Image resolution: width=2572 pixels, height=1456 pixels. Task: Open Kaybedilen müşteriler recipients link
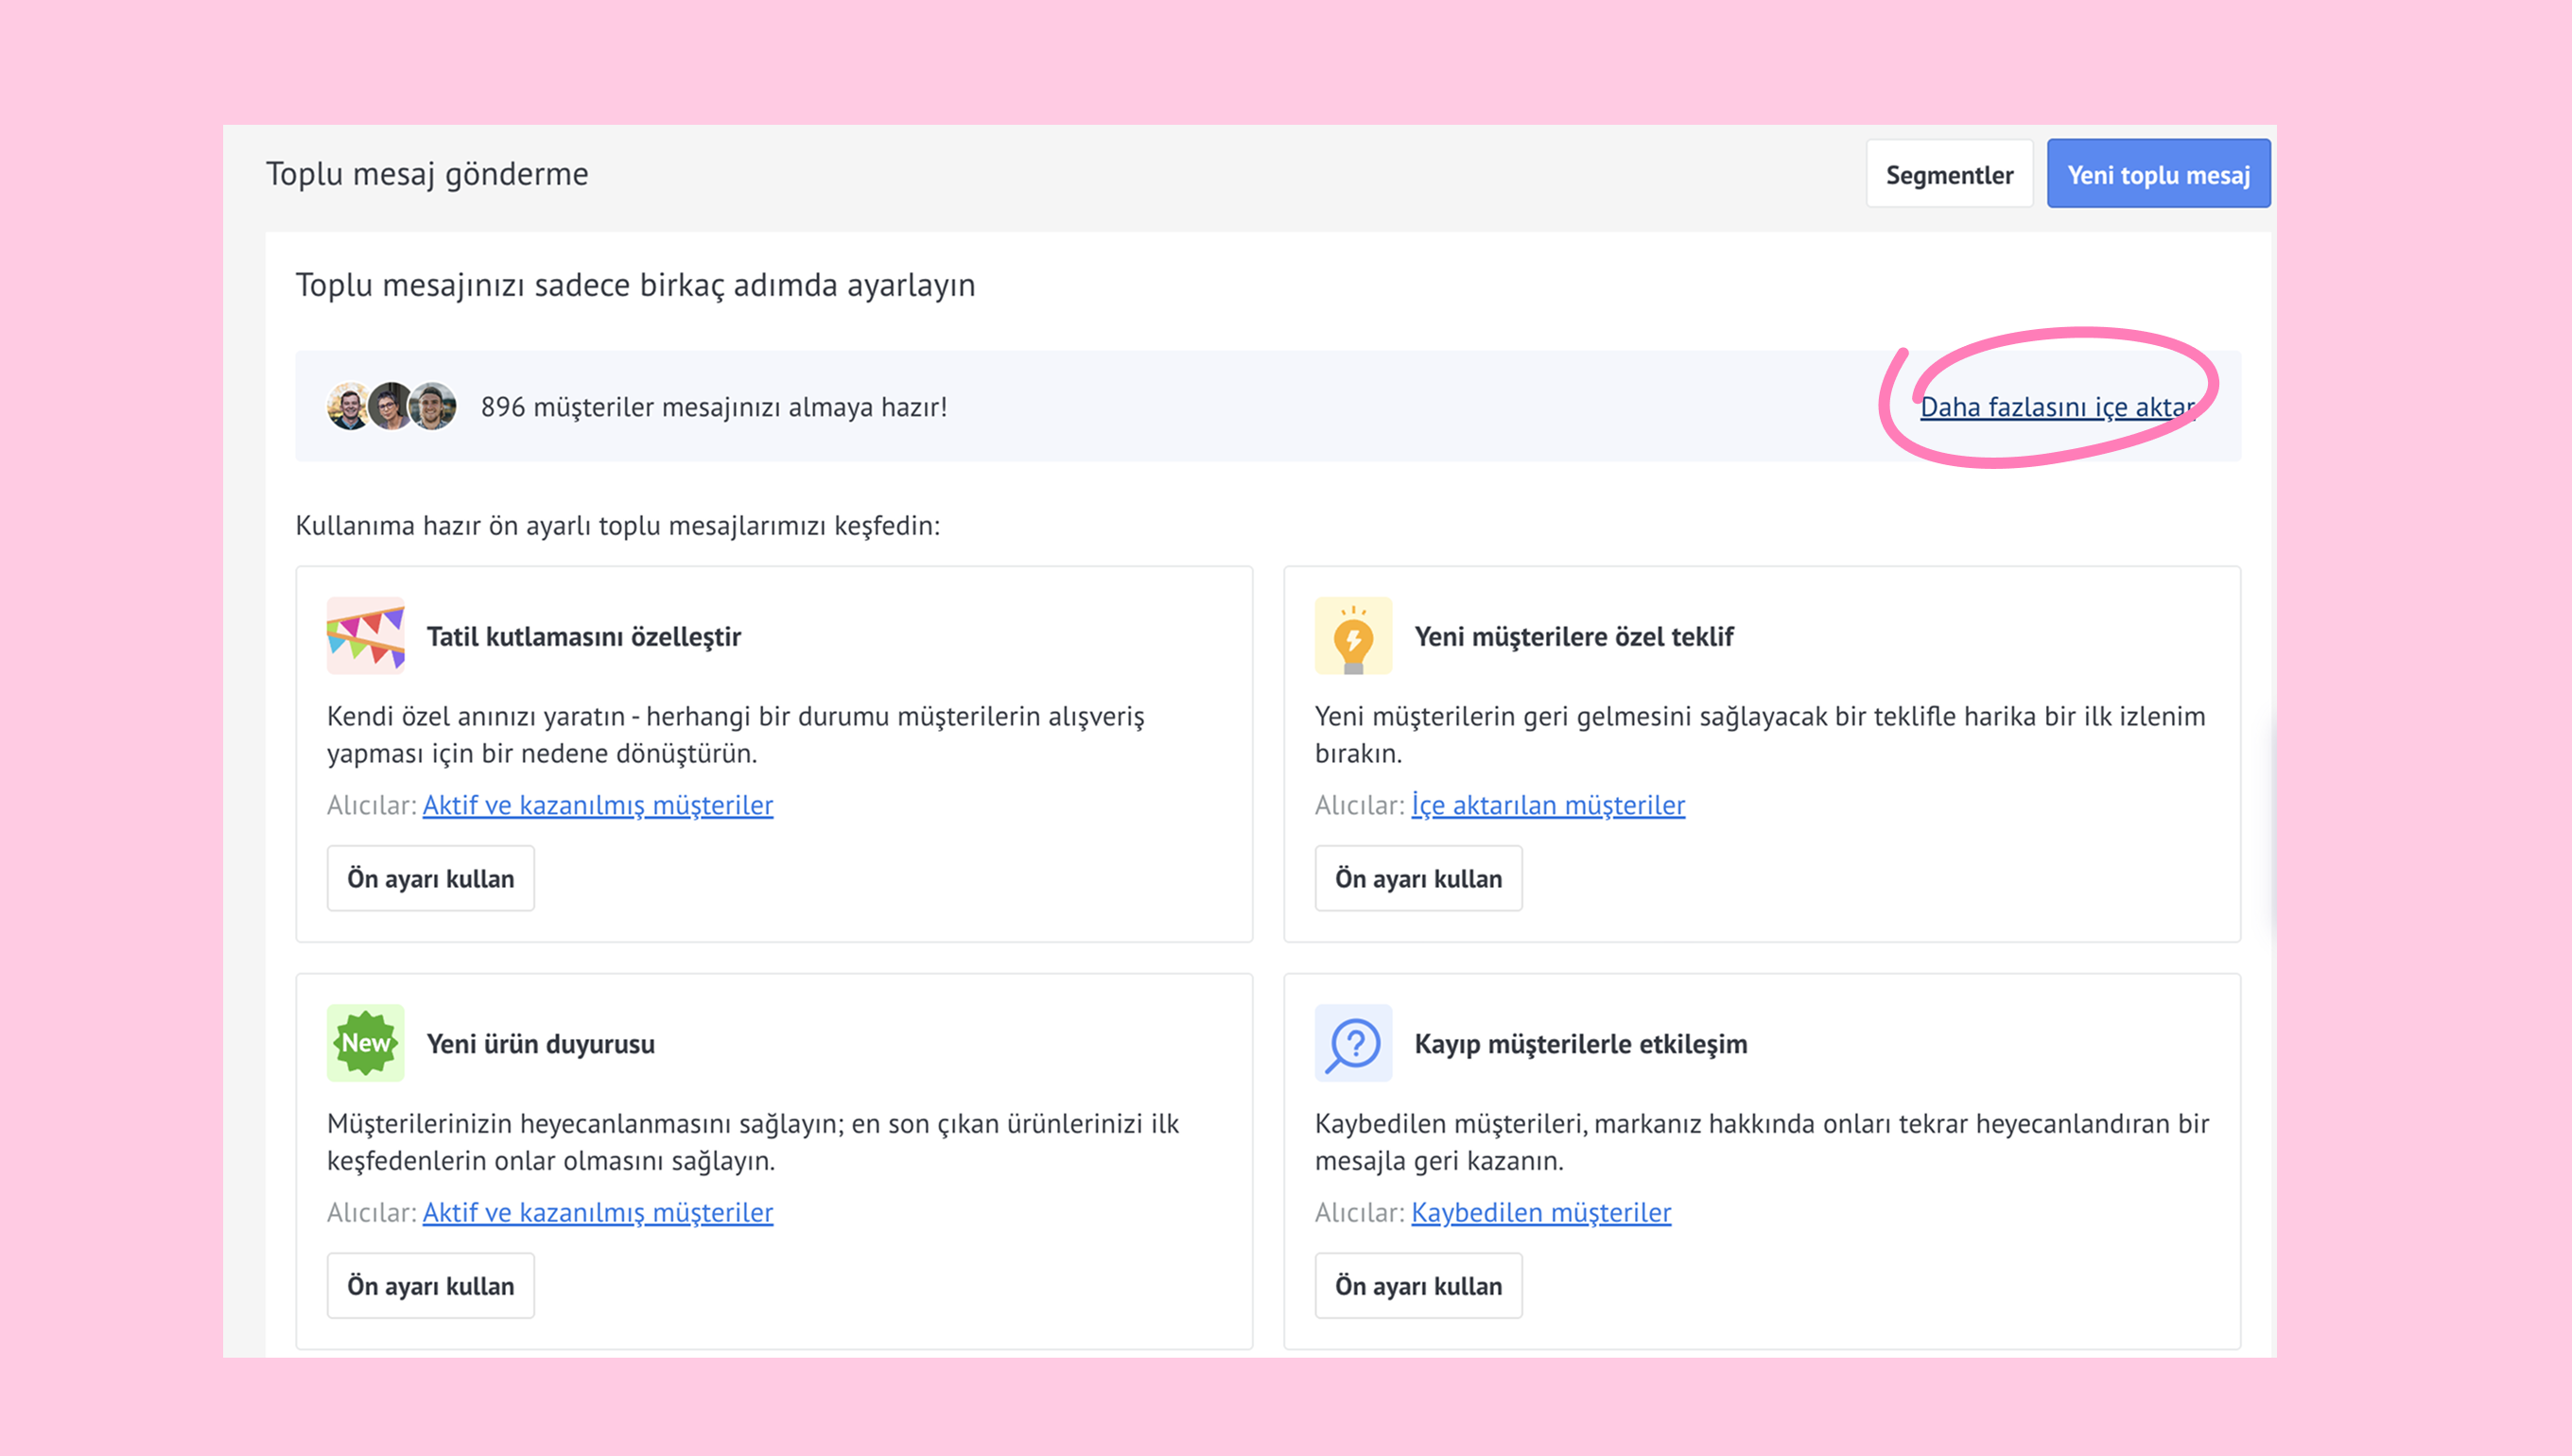[1541, 1212]
